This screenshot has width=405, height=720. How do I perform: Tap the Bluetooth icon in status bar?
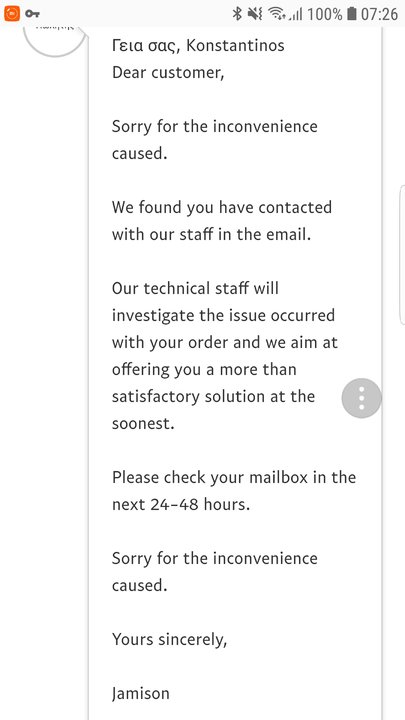[237, 14]
